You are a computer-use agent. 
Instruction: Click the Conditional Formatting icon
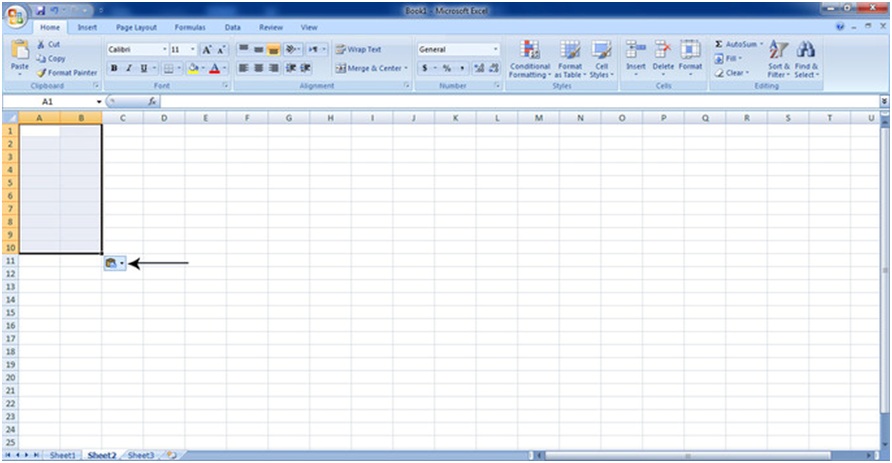click(x=530, y=51)
